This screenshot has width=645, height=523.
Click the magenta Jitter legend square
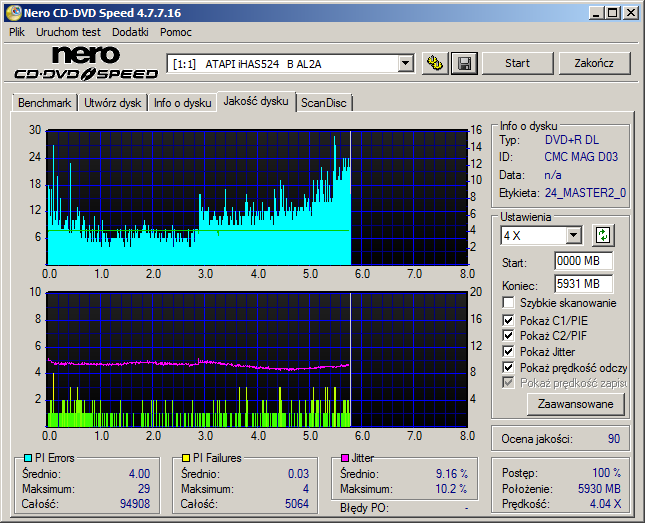point(345,458)
